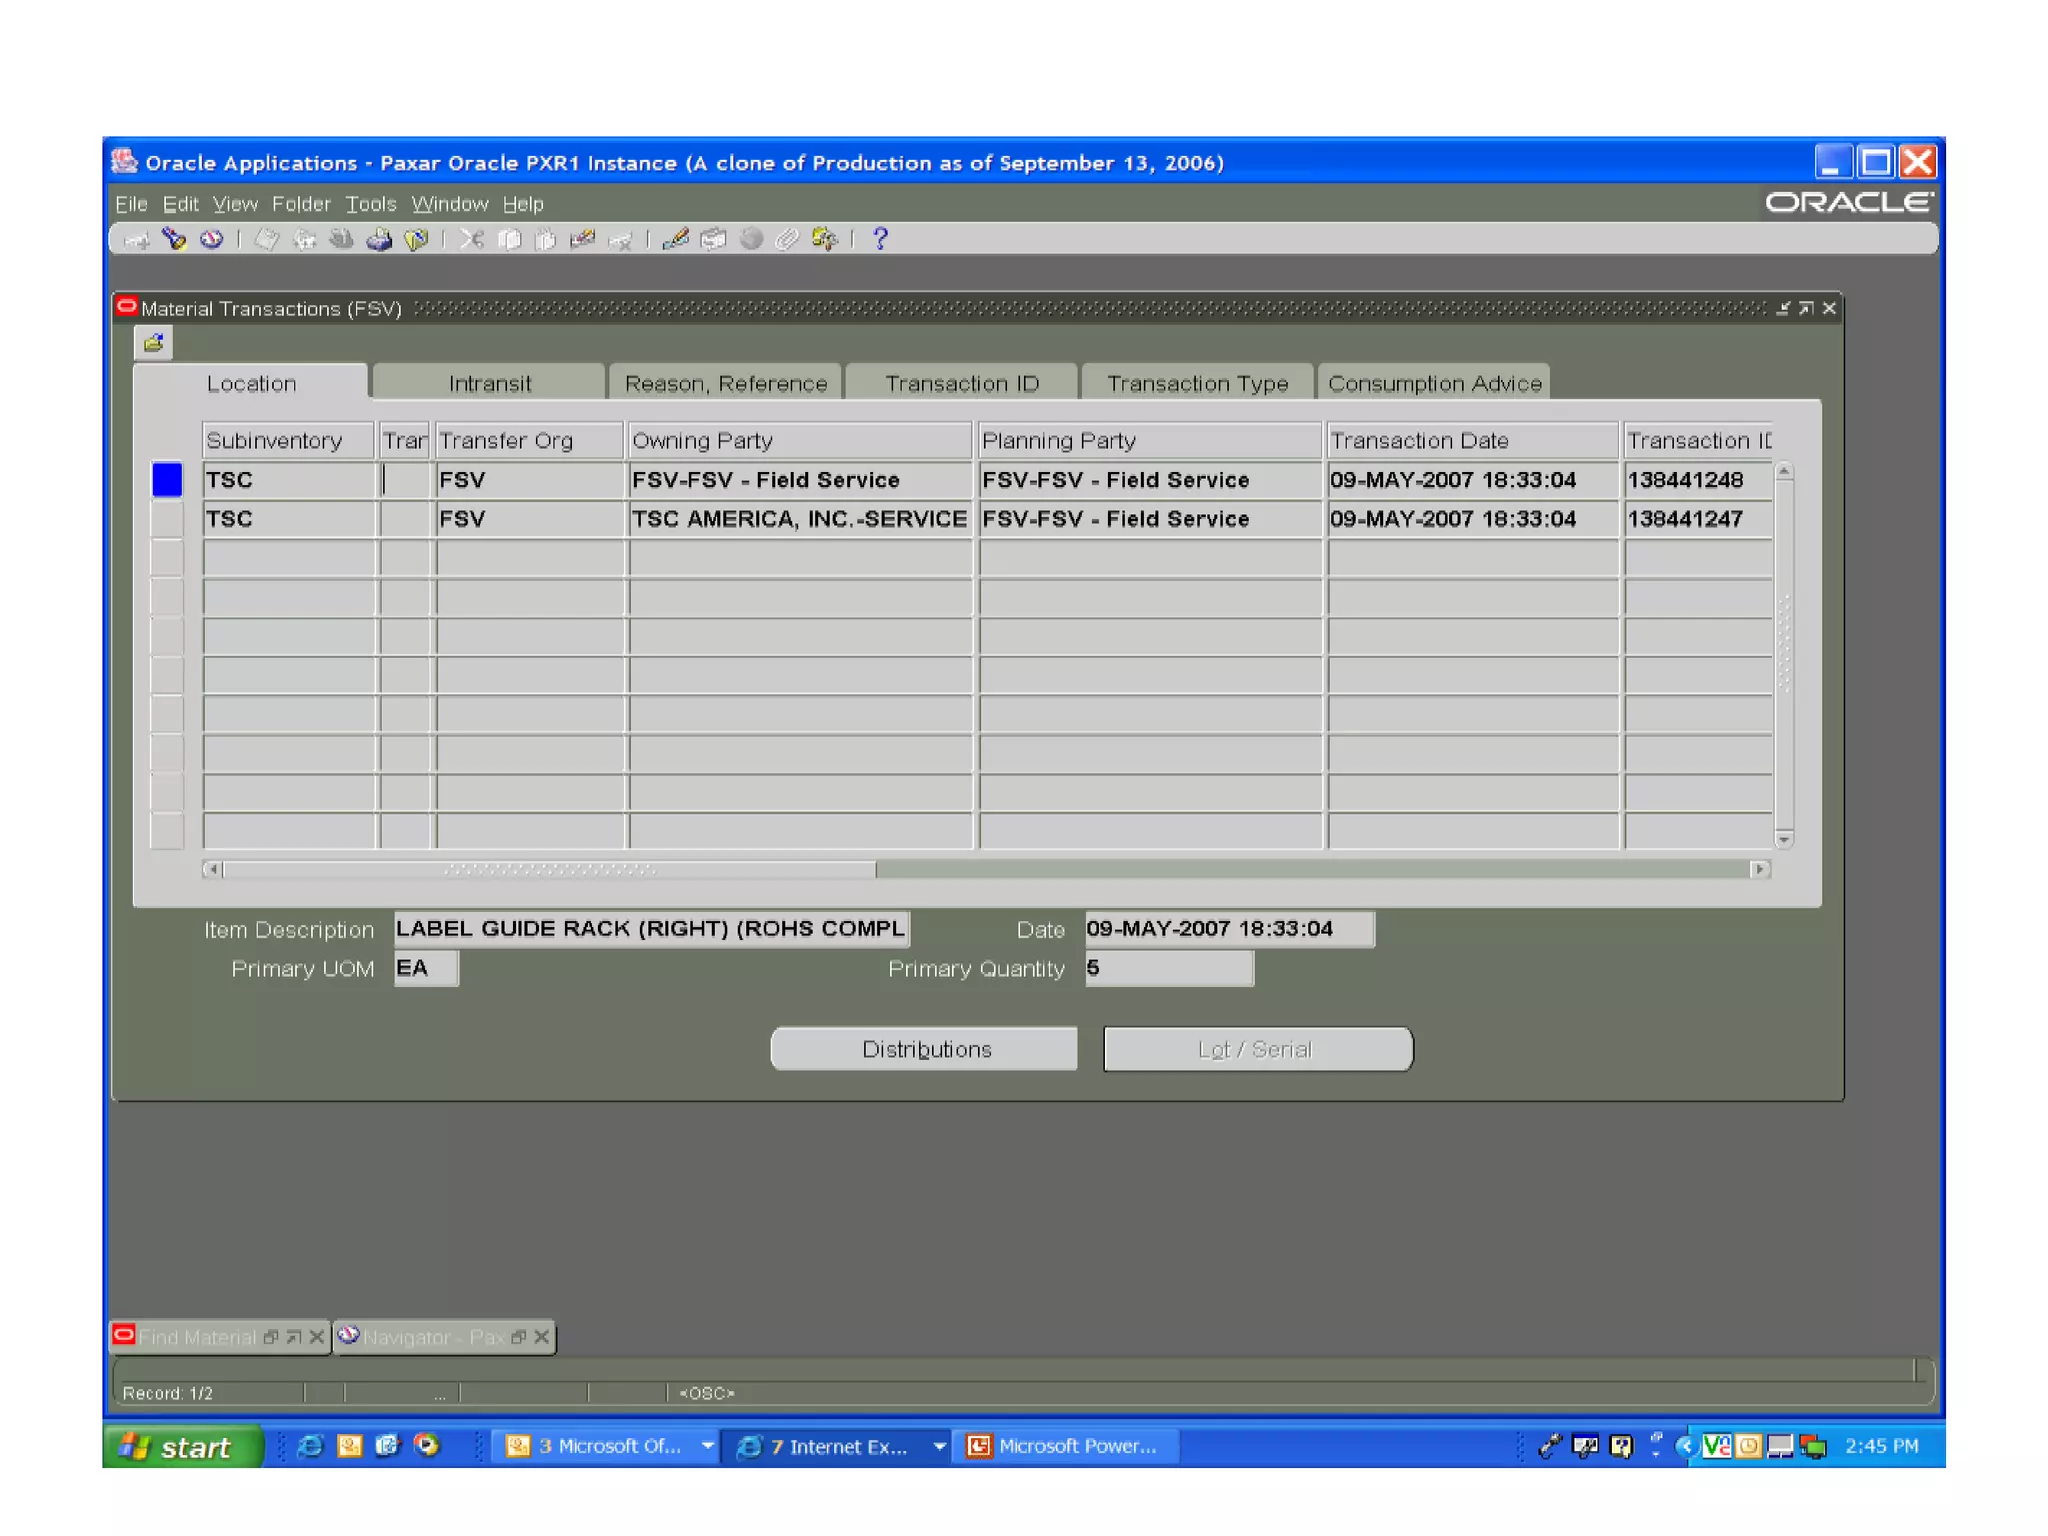The height and width of the screenshot is (1536, 2048).
Task: Click the Translations globe icon
Action: [751, 240]
